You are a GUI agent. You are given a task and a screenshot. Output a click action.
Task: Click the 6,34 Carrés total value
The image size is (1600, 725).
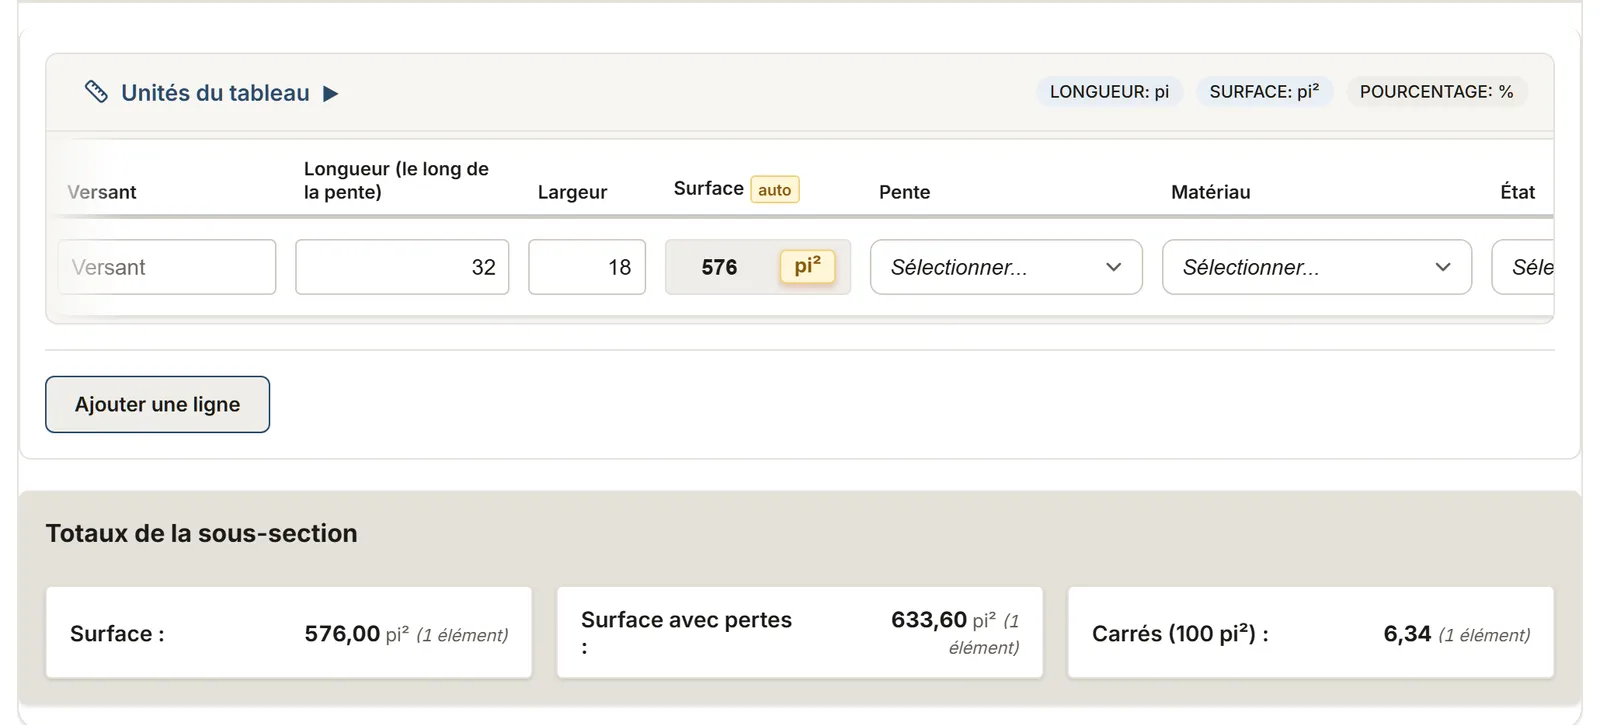(1407, 633)
